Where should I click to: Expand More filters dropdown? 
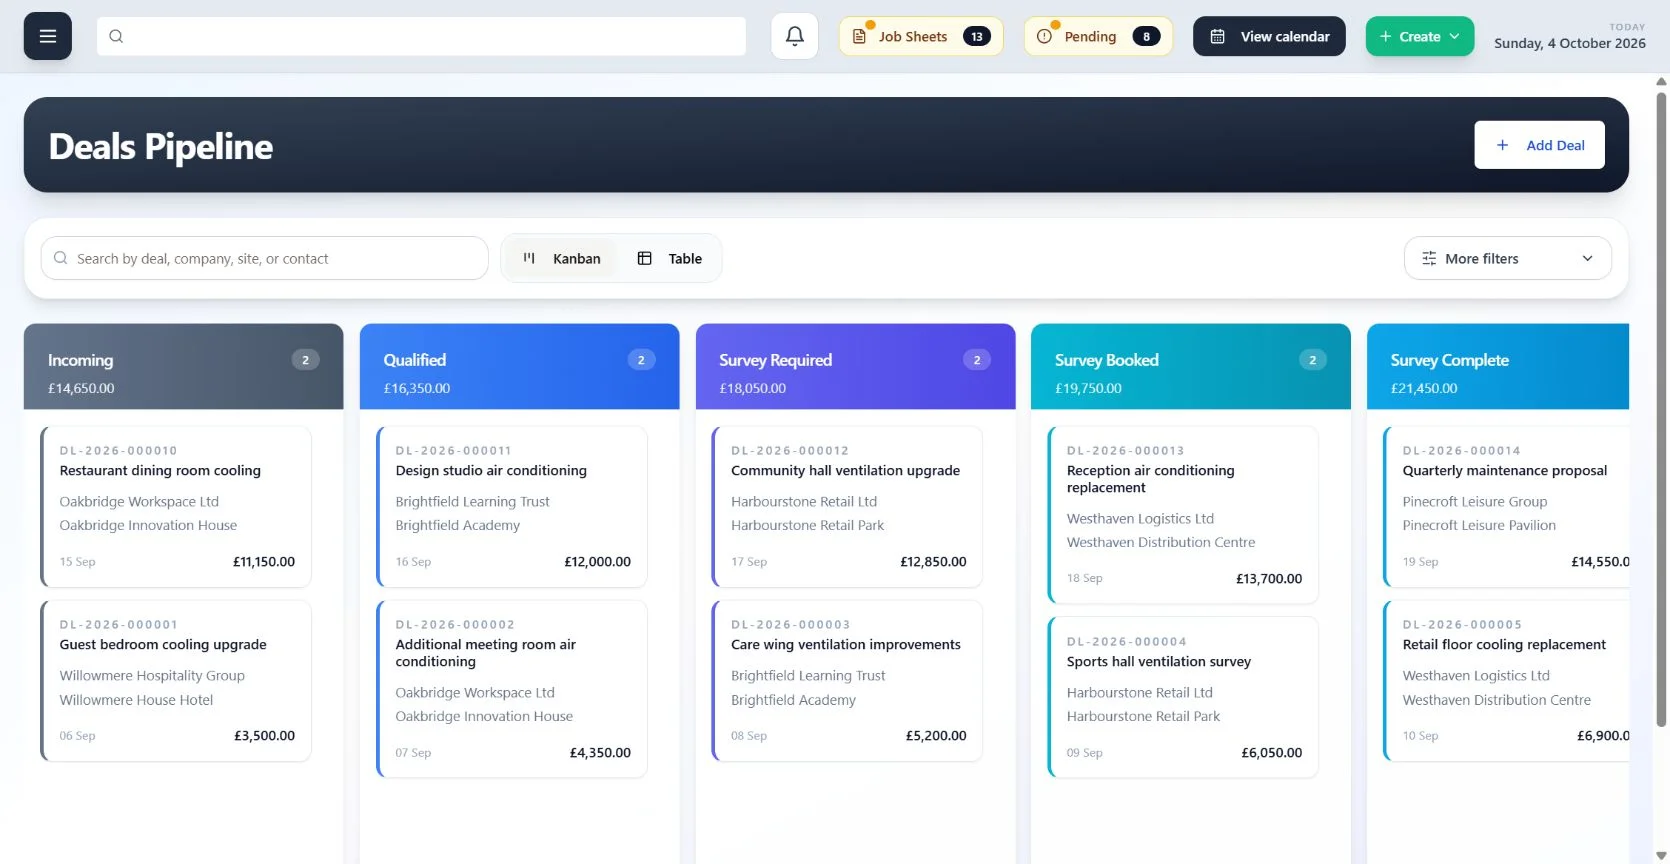pos(1508,258)
